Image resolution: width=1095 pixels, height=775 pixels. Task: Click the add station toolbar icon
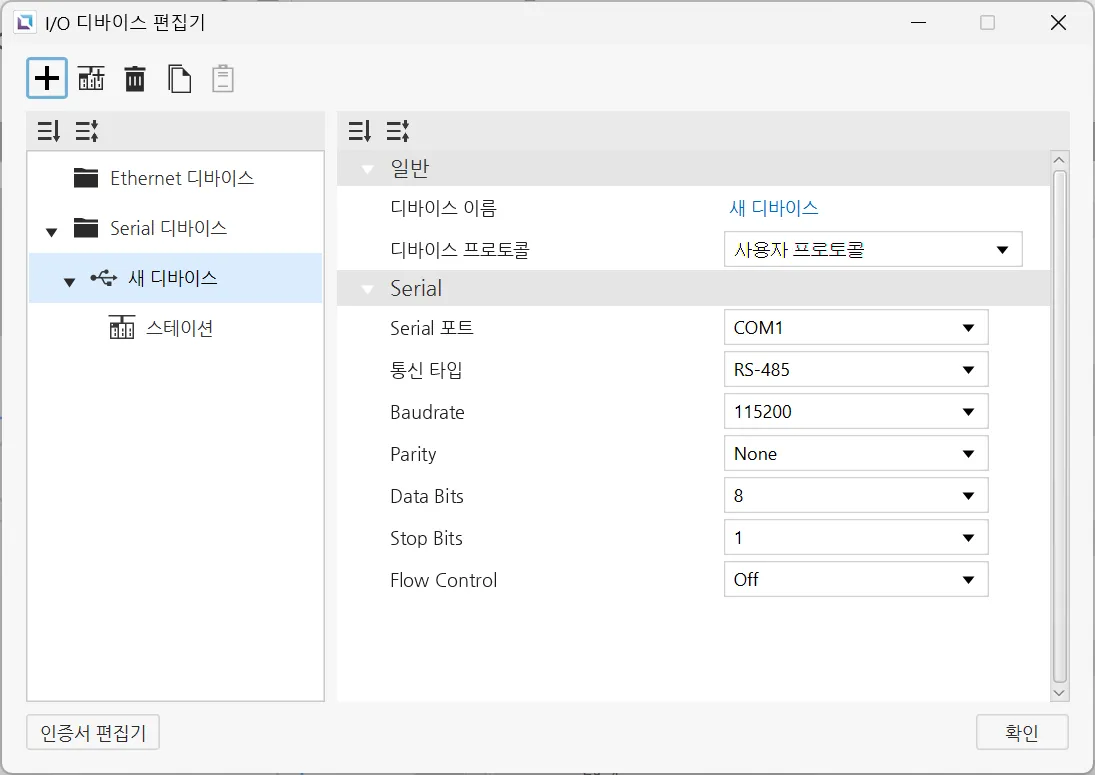[91, 78]
